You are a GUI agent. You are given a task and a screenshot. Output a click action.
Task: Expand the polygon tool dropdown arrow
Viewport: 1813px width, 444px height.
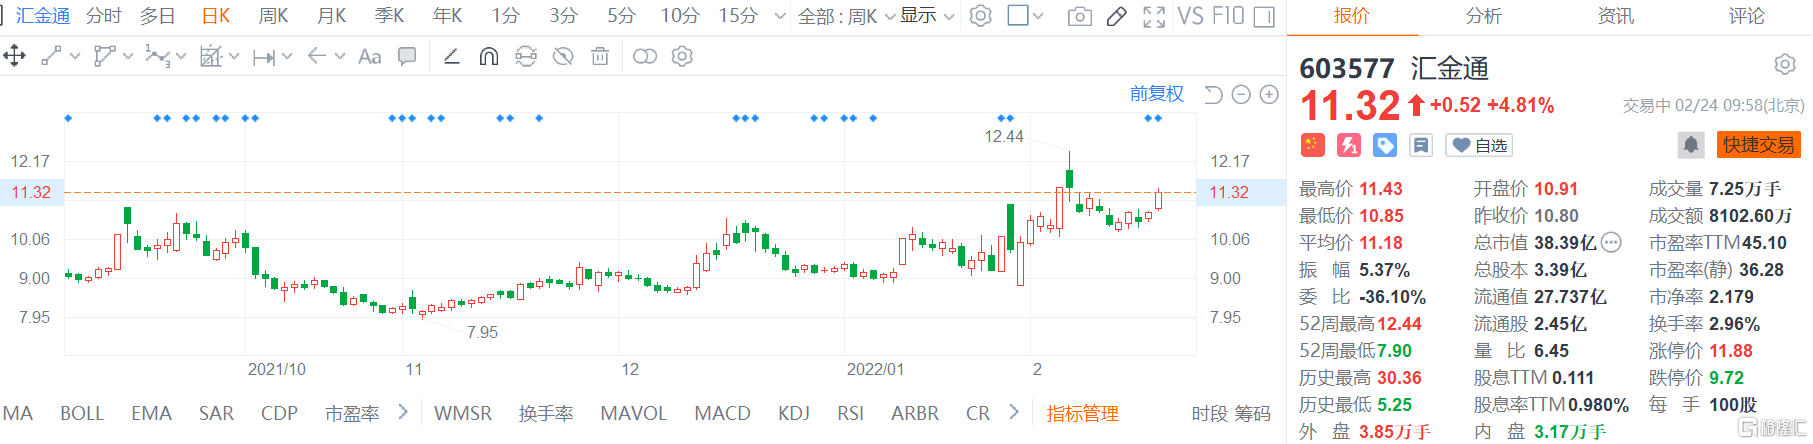[128, 57]
